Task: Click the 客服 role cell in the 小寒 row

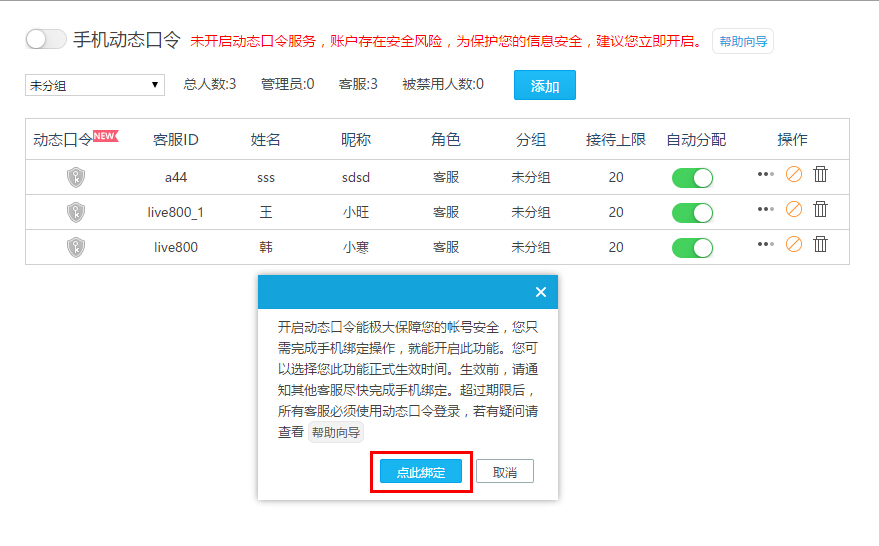Action: (446, 247)
